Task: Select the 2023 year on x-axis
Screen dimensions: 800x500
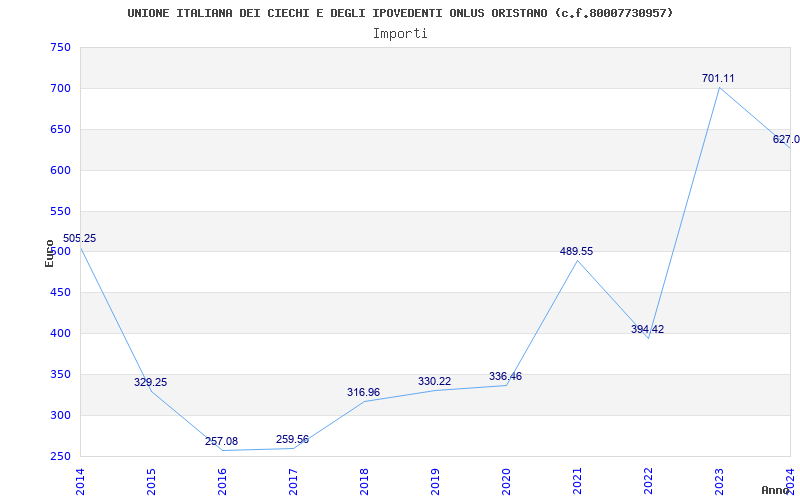Action: [x=719, y=480]
